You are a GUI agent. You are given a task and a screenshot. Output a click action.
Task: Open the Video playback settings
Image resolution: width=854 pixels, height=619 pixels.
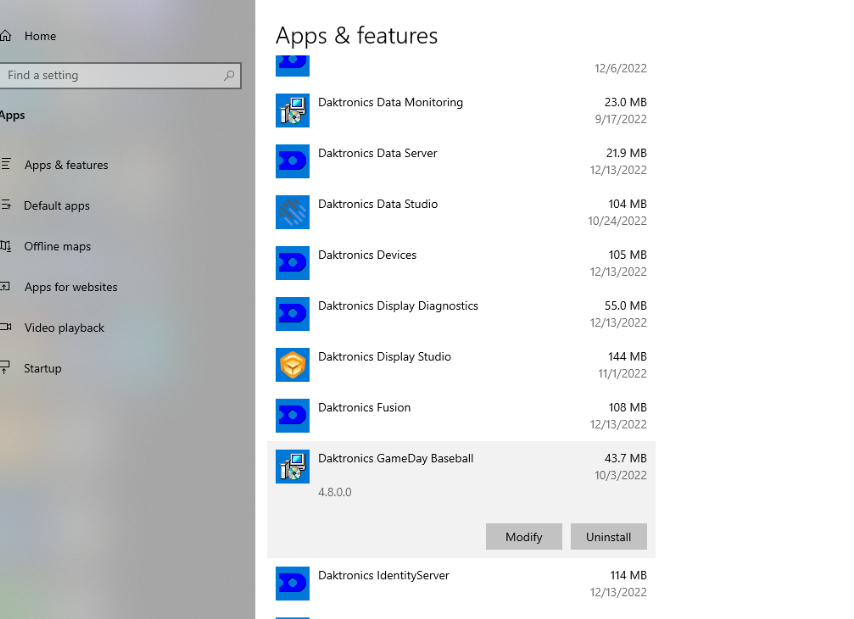tap(64, 328)
